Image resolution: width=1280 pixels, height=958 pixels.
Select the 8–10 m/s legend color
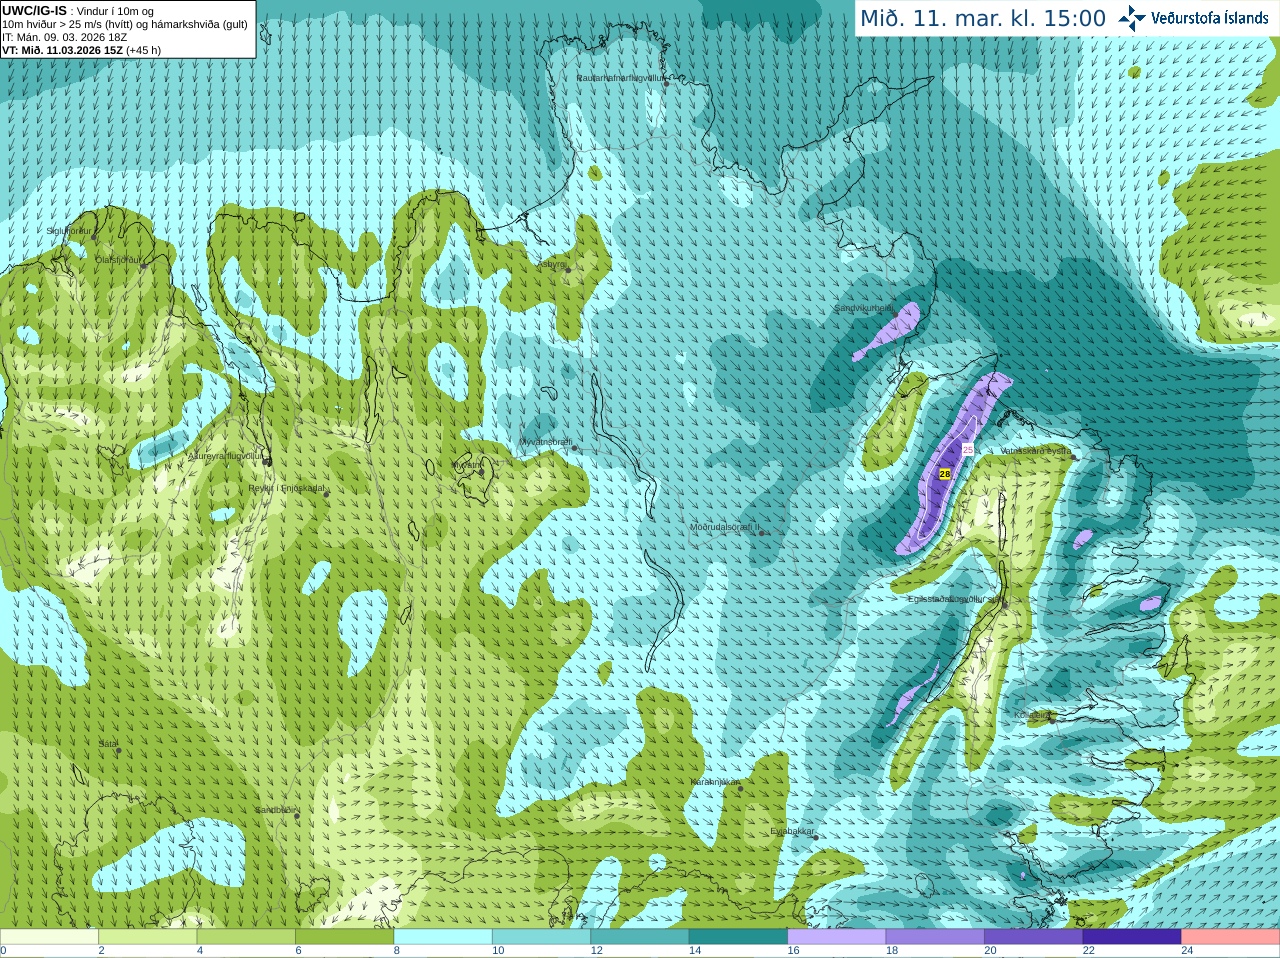[x=443, y=937]
